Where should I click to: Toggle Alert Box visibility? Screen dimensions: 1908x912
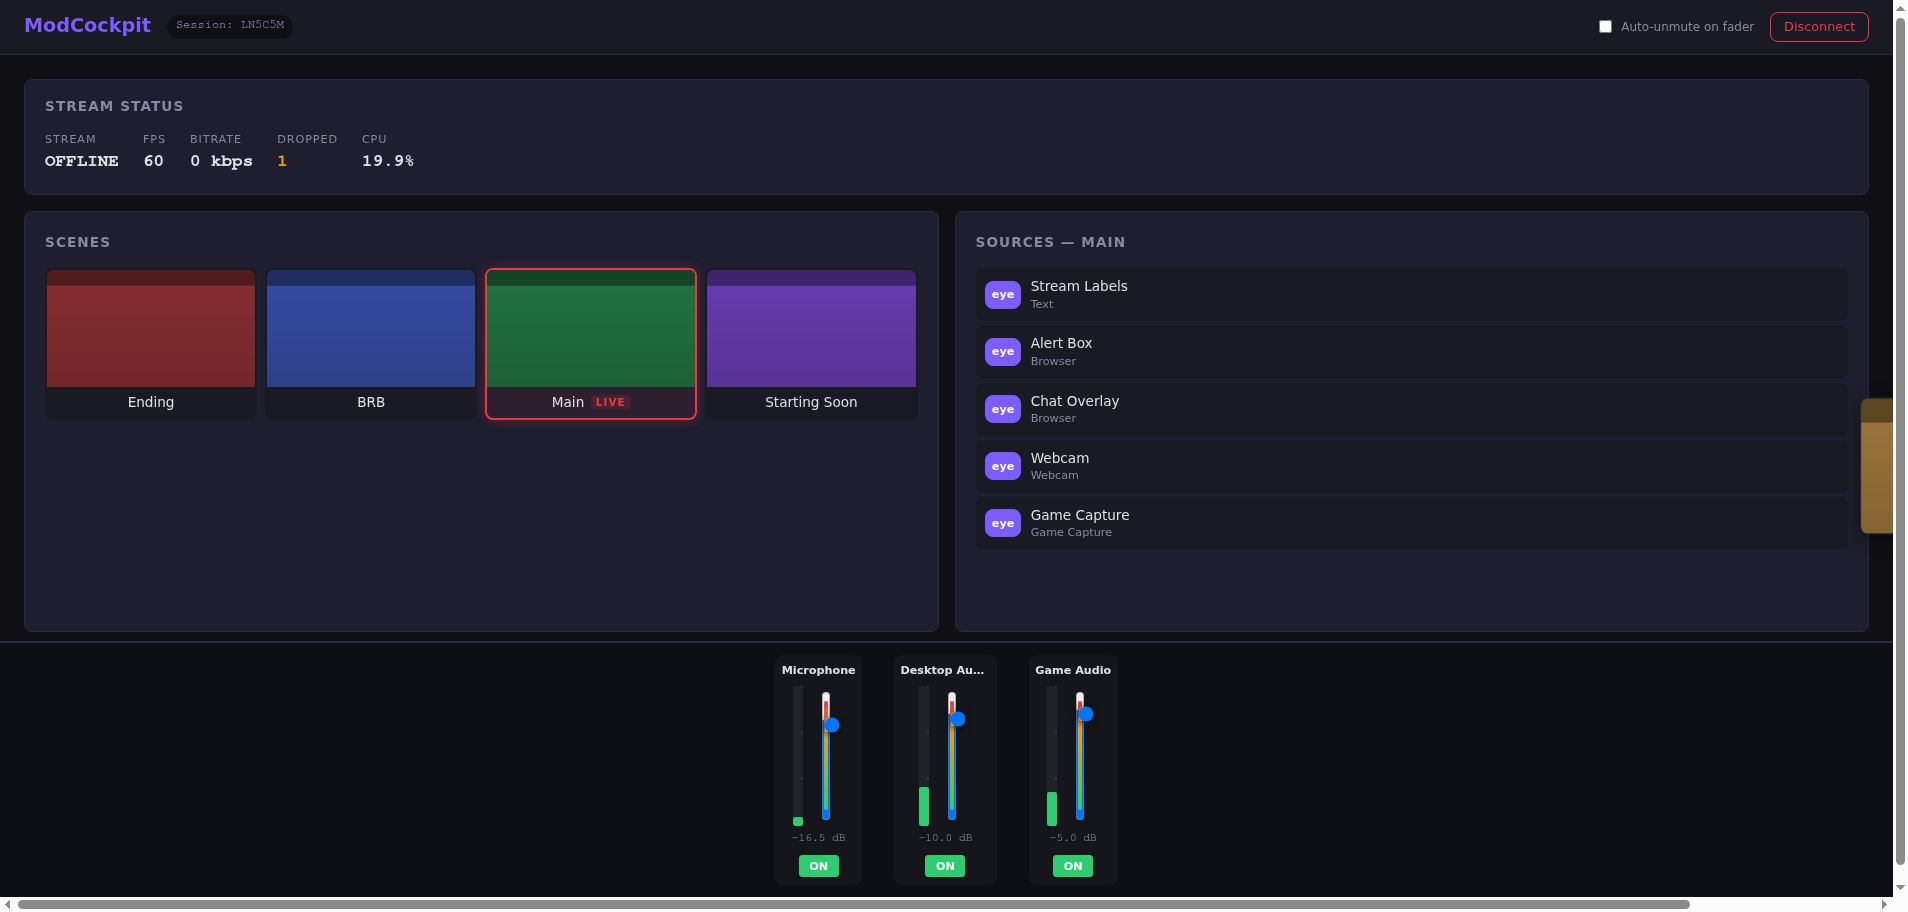1002,352
